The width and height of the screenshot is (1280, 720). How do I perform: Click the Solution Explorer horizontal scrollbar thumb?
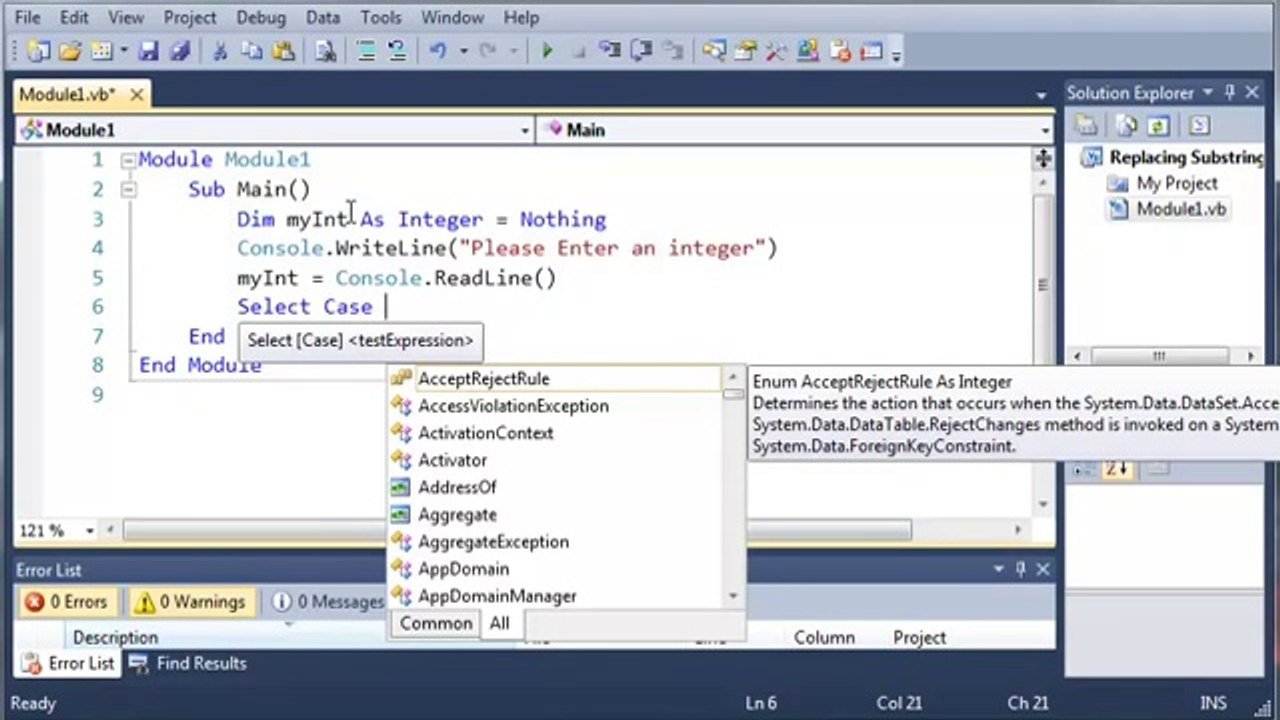tap(1160, 356)
